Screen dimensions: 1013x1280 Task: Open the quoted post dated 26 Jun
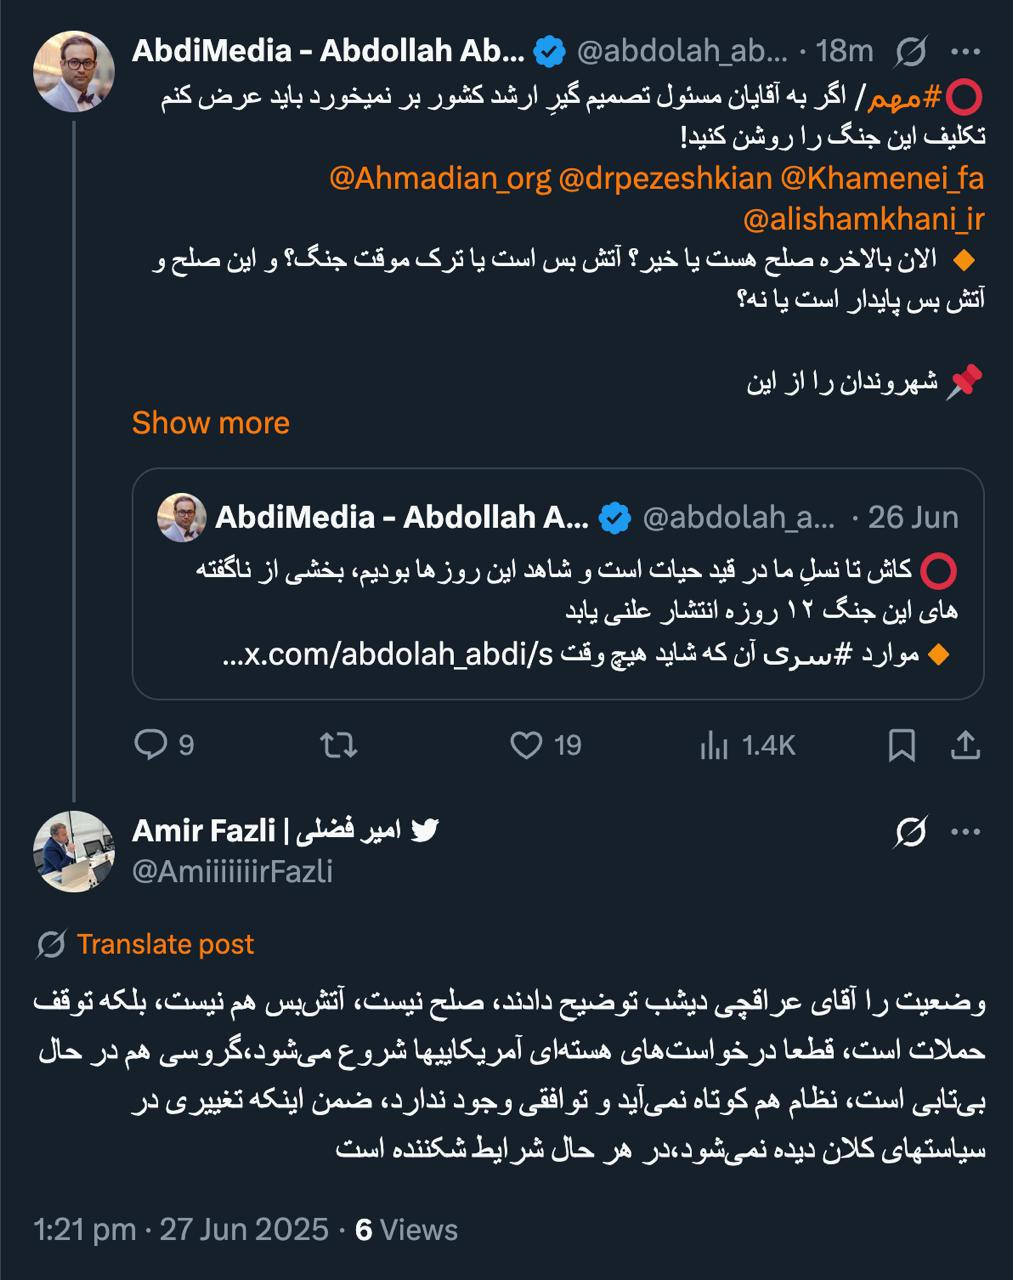(558, 583)
